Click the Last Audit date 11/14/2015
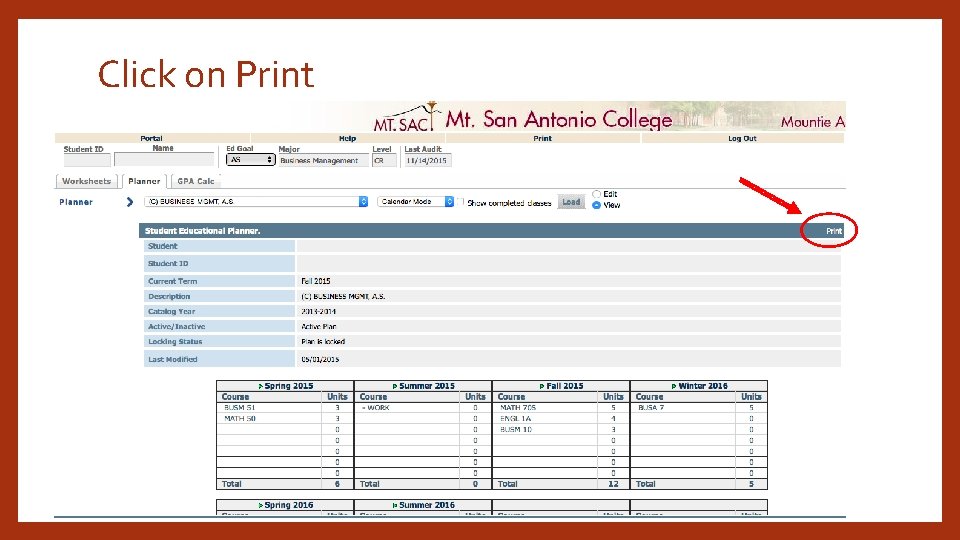The width and height of the screenshot is (960, 540). tap(427, 160)
